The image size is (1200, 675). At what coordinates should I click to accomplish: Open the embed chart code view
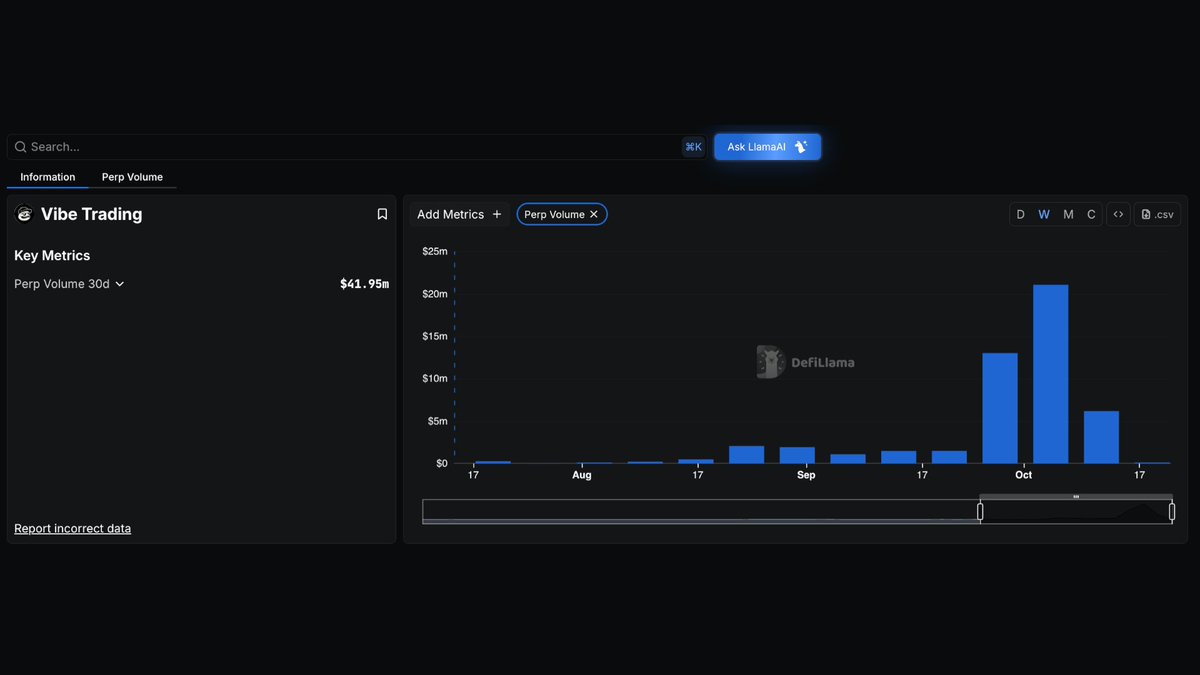coord(1118,213)
